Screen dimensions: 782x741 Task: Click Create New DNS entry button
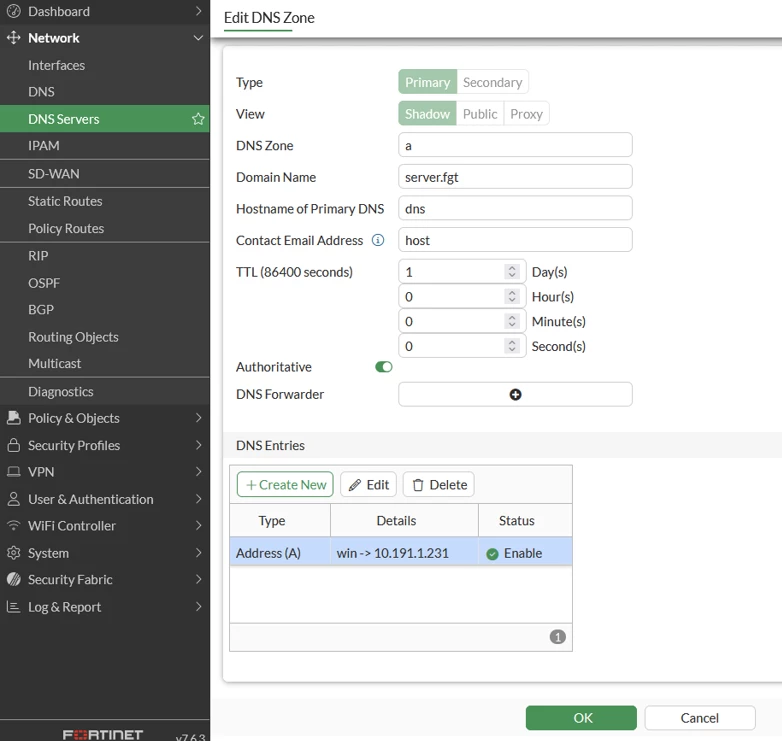[x=285, y=484]
